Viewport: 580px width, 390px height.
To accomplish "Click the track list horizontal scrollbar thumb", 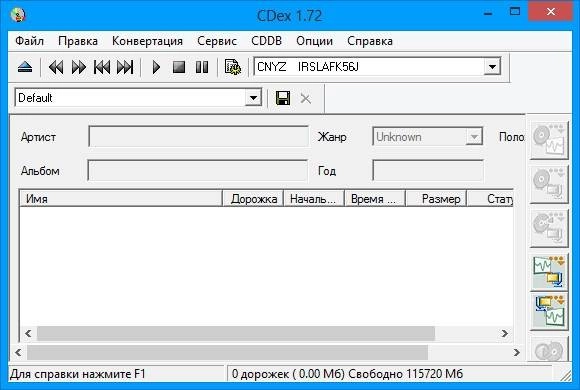I will pyautogui.click(x=236, y=333).
